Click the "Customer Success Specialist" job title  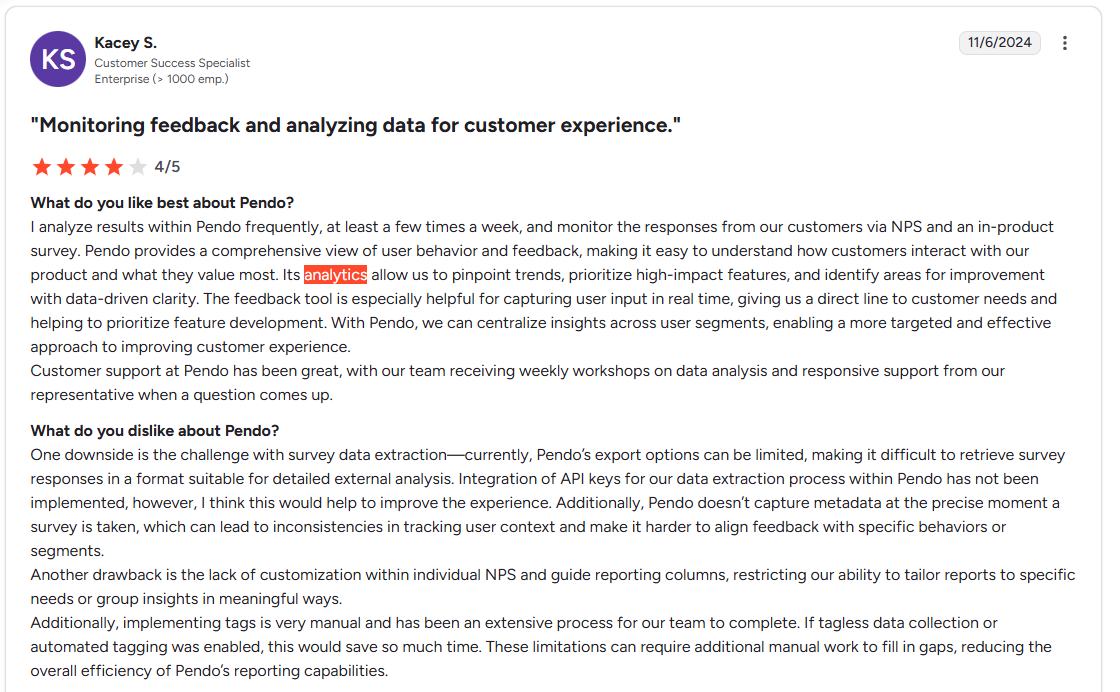coord(172,63)
